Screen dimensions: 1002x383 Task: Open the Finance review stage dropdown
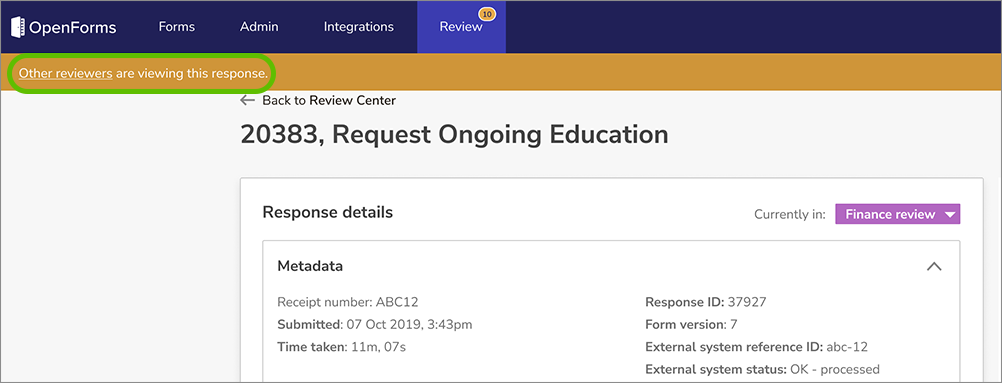[897, 214]
